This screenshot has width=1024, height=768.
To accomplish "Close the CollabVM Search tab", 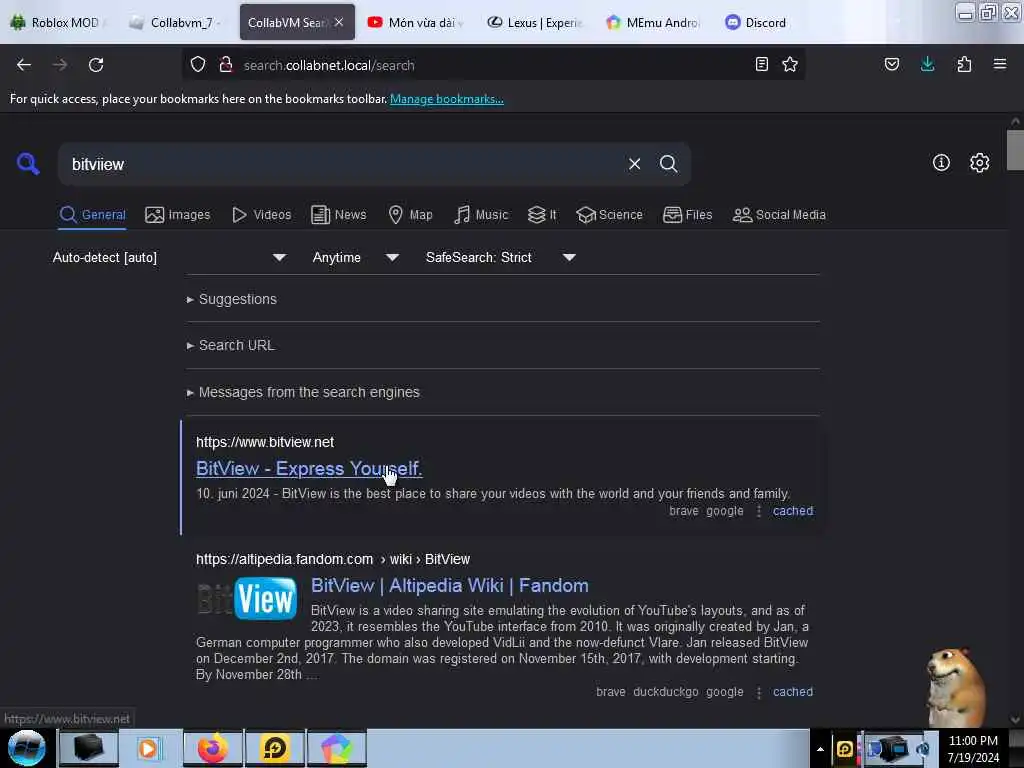I will coord(339,22).
